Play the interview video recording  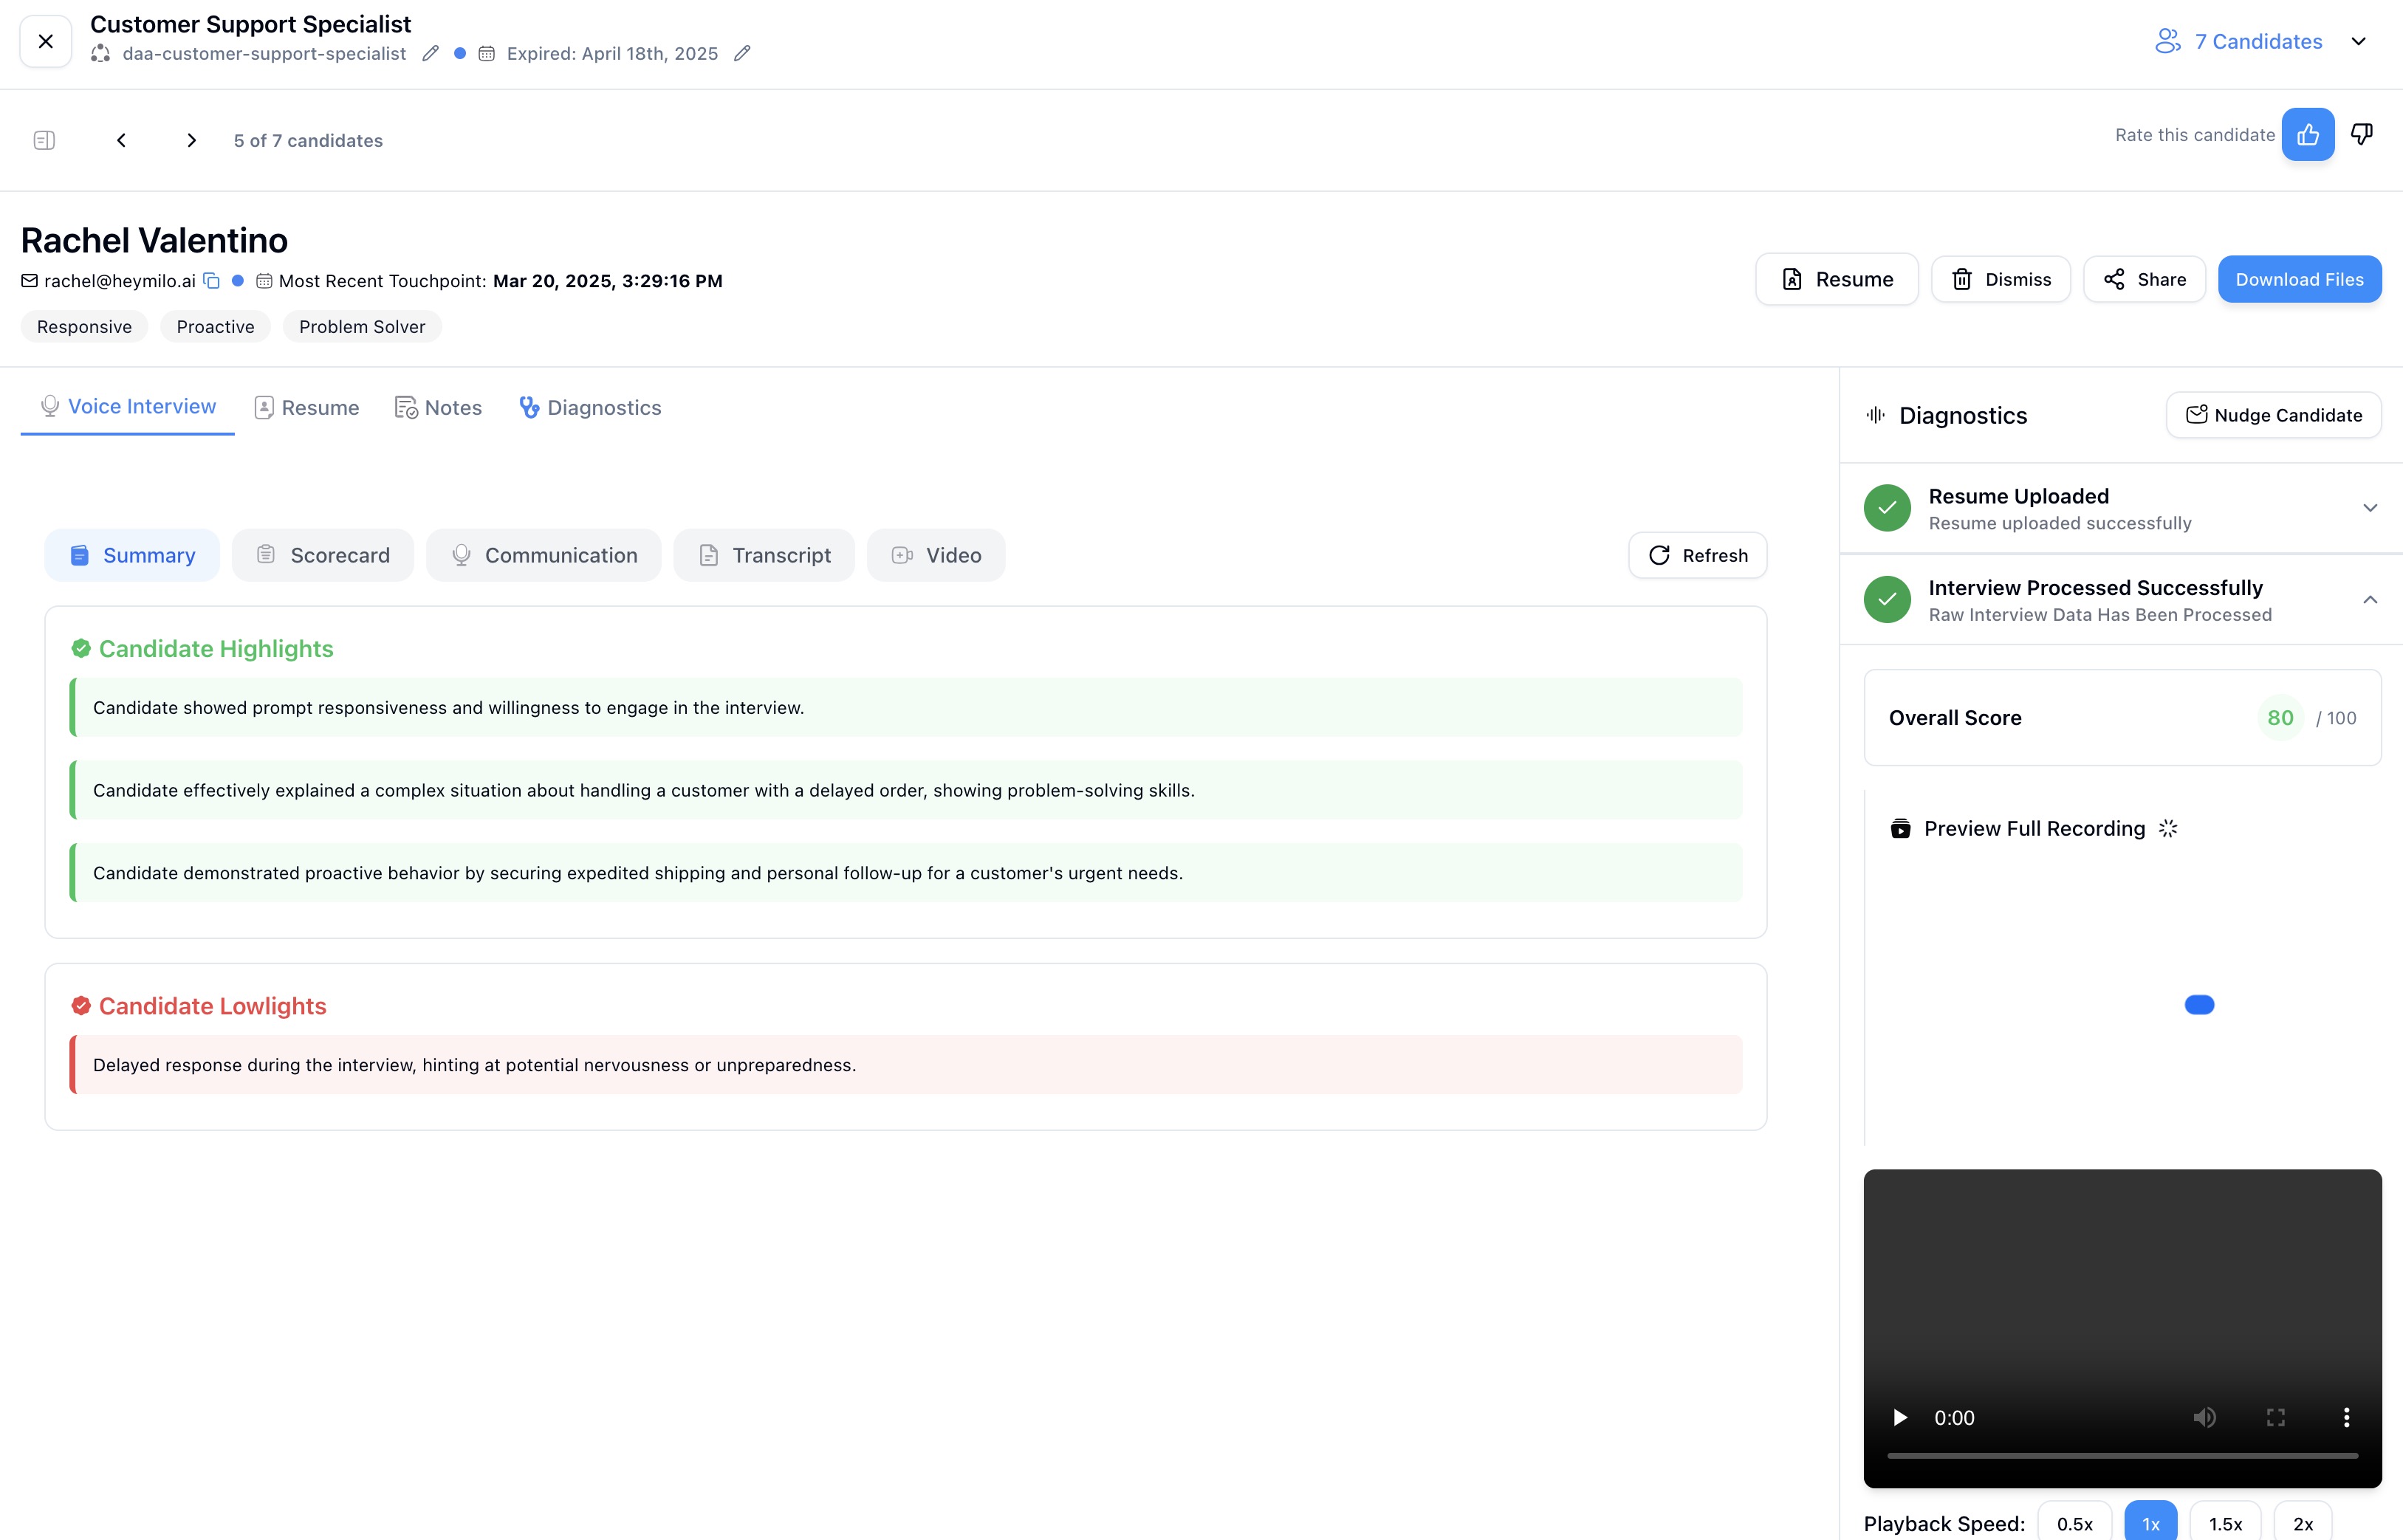[1901, 1417]
